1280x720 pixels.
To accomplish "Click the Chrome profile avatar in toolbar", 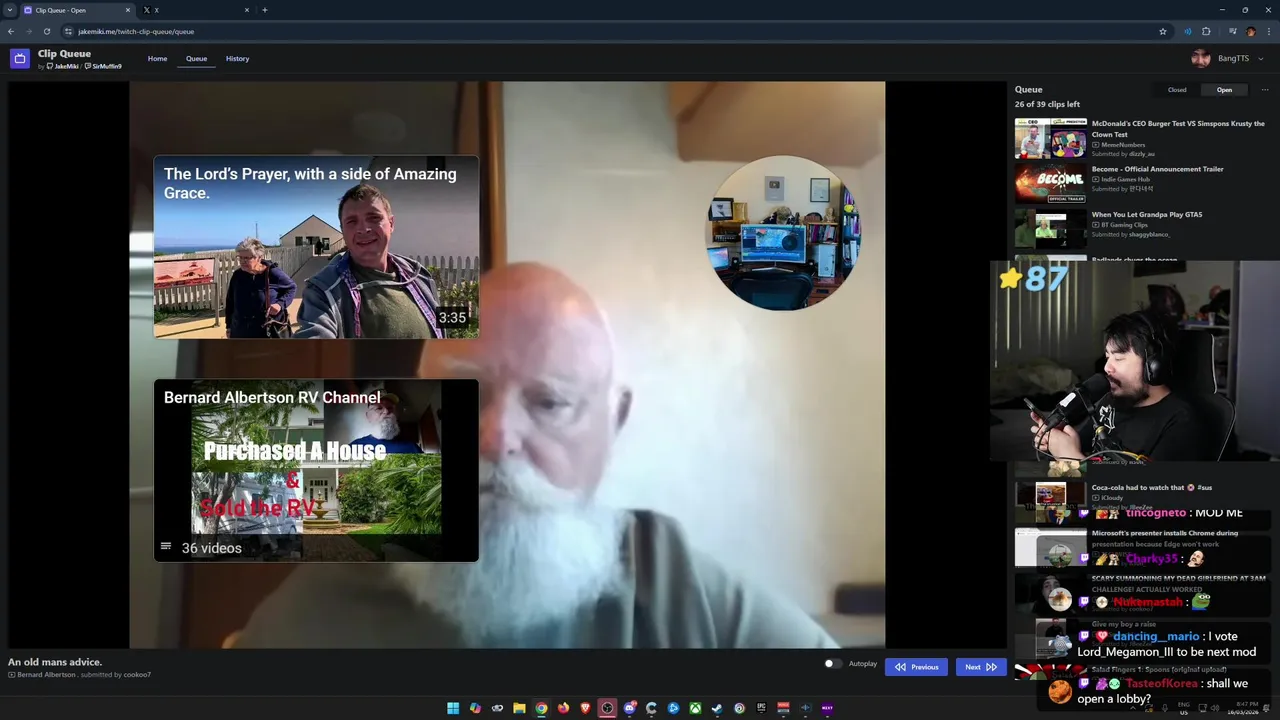I will pyautogui.click(x=1251, y=31).
